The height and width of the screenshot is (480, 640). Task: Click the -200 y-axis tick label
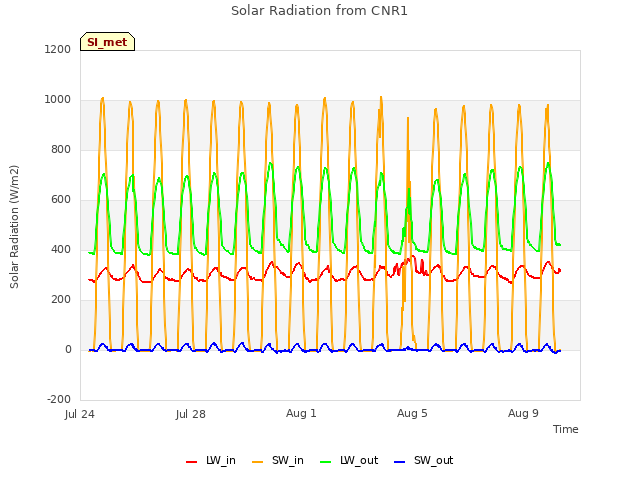tap(59, 400)
